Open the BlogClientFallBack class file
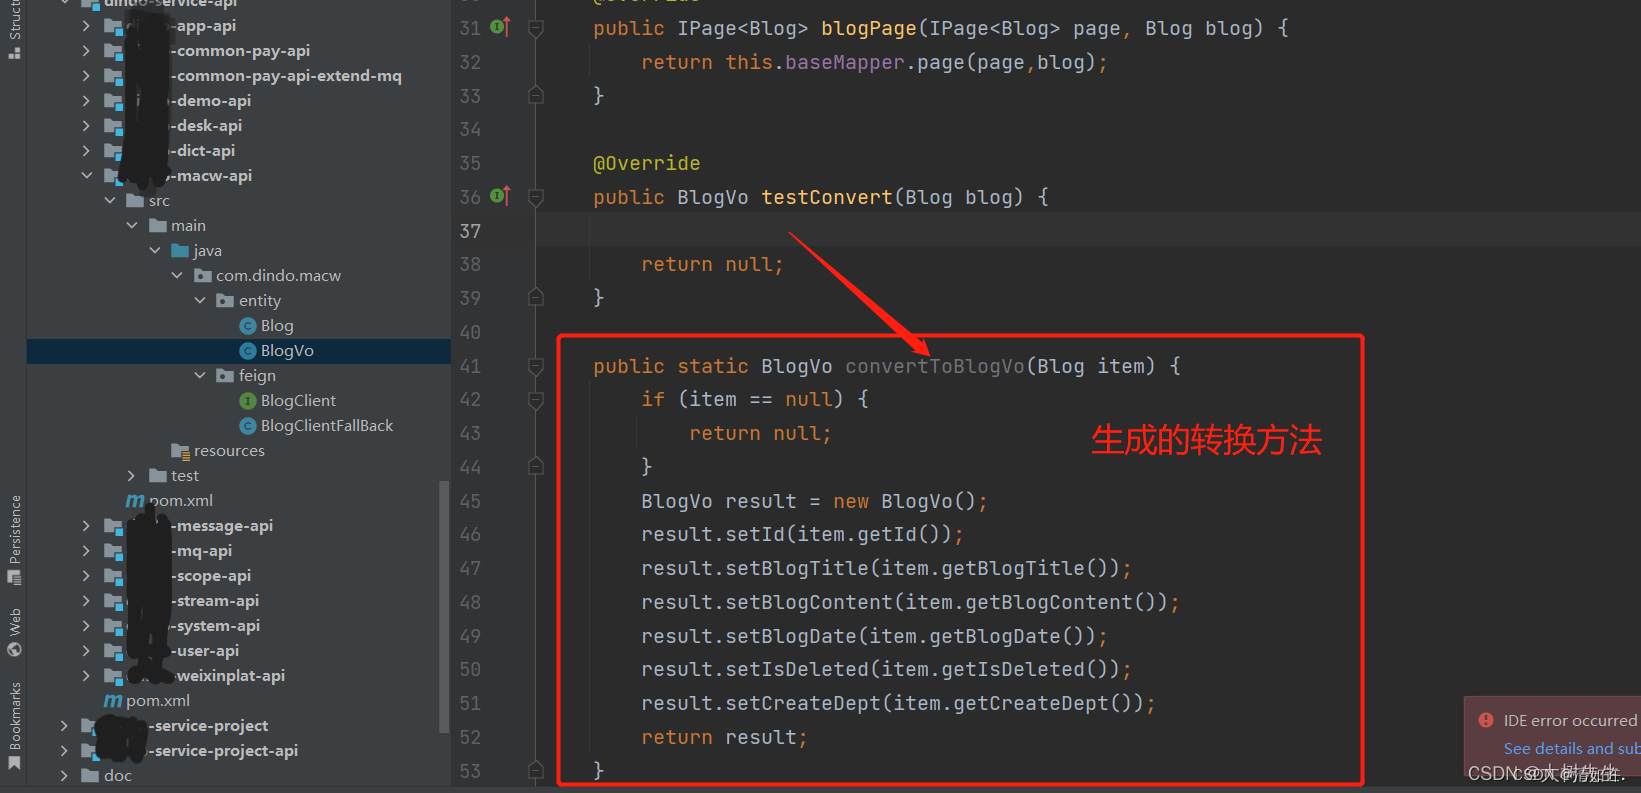The height and width of the screenshot is (793, 1641). (327, 426)
